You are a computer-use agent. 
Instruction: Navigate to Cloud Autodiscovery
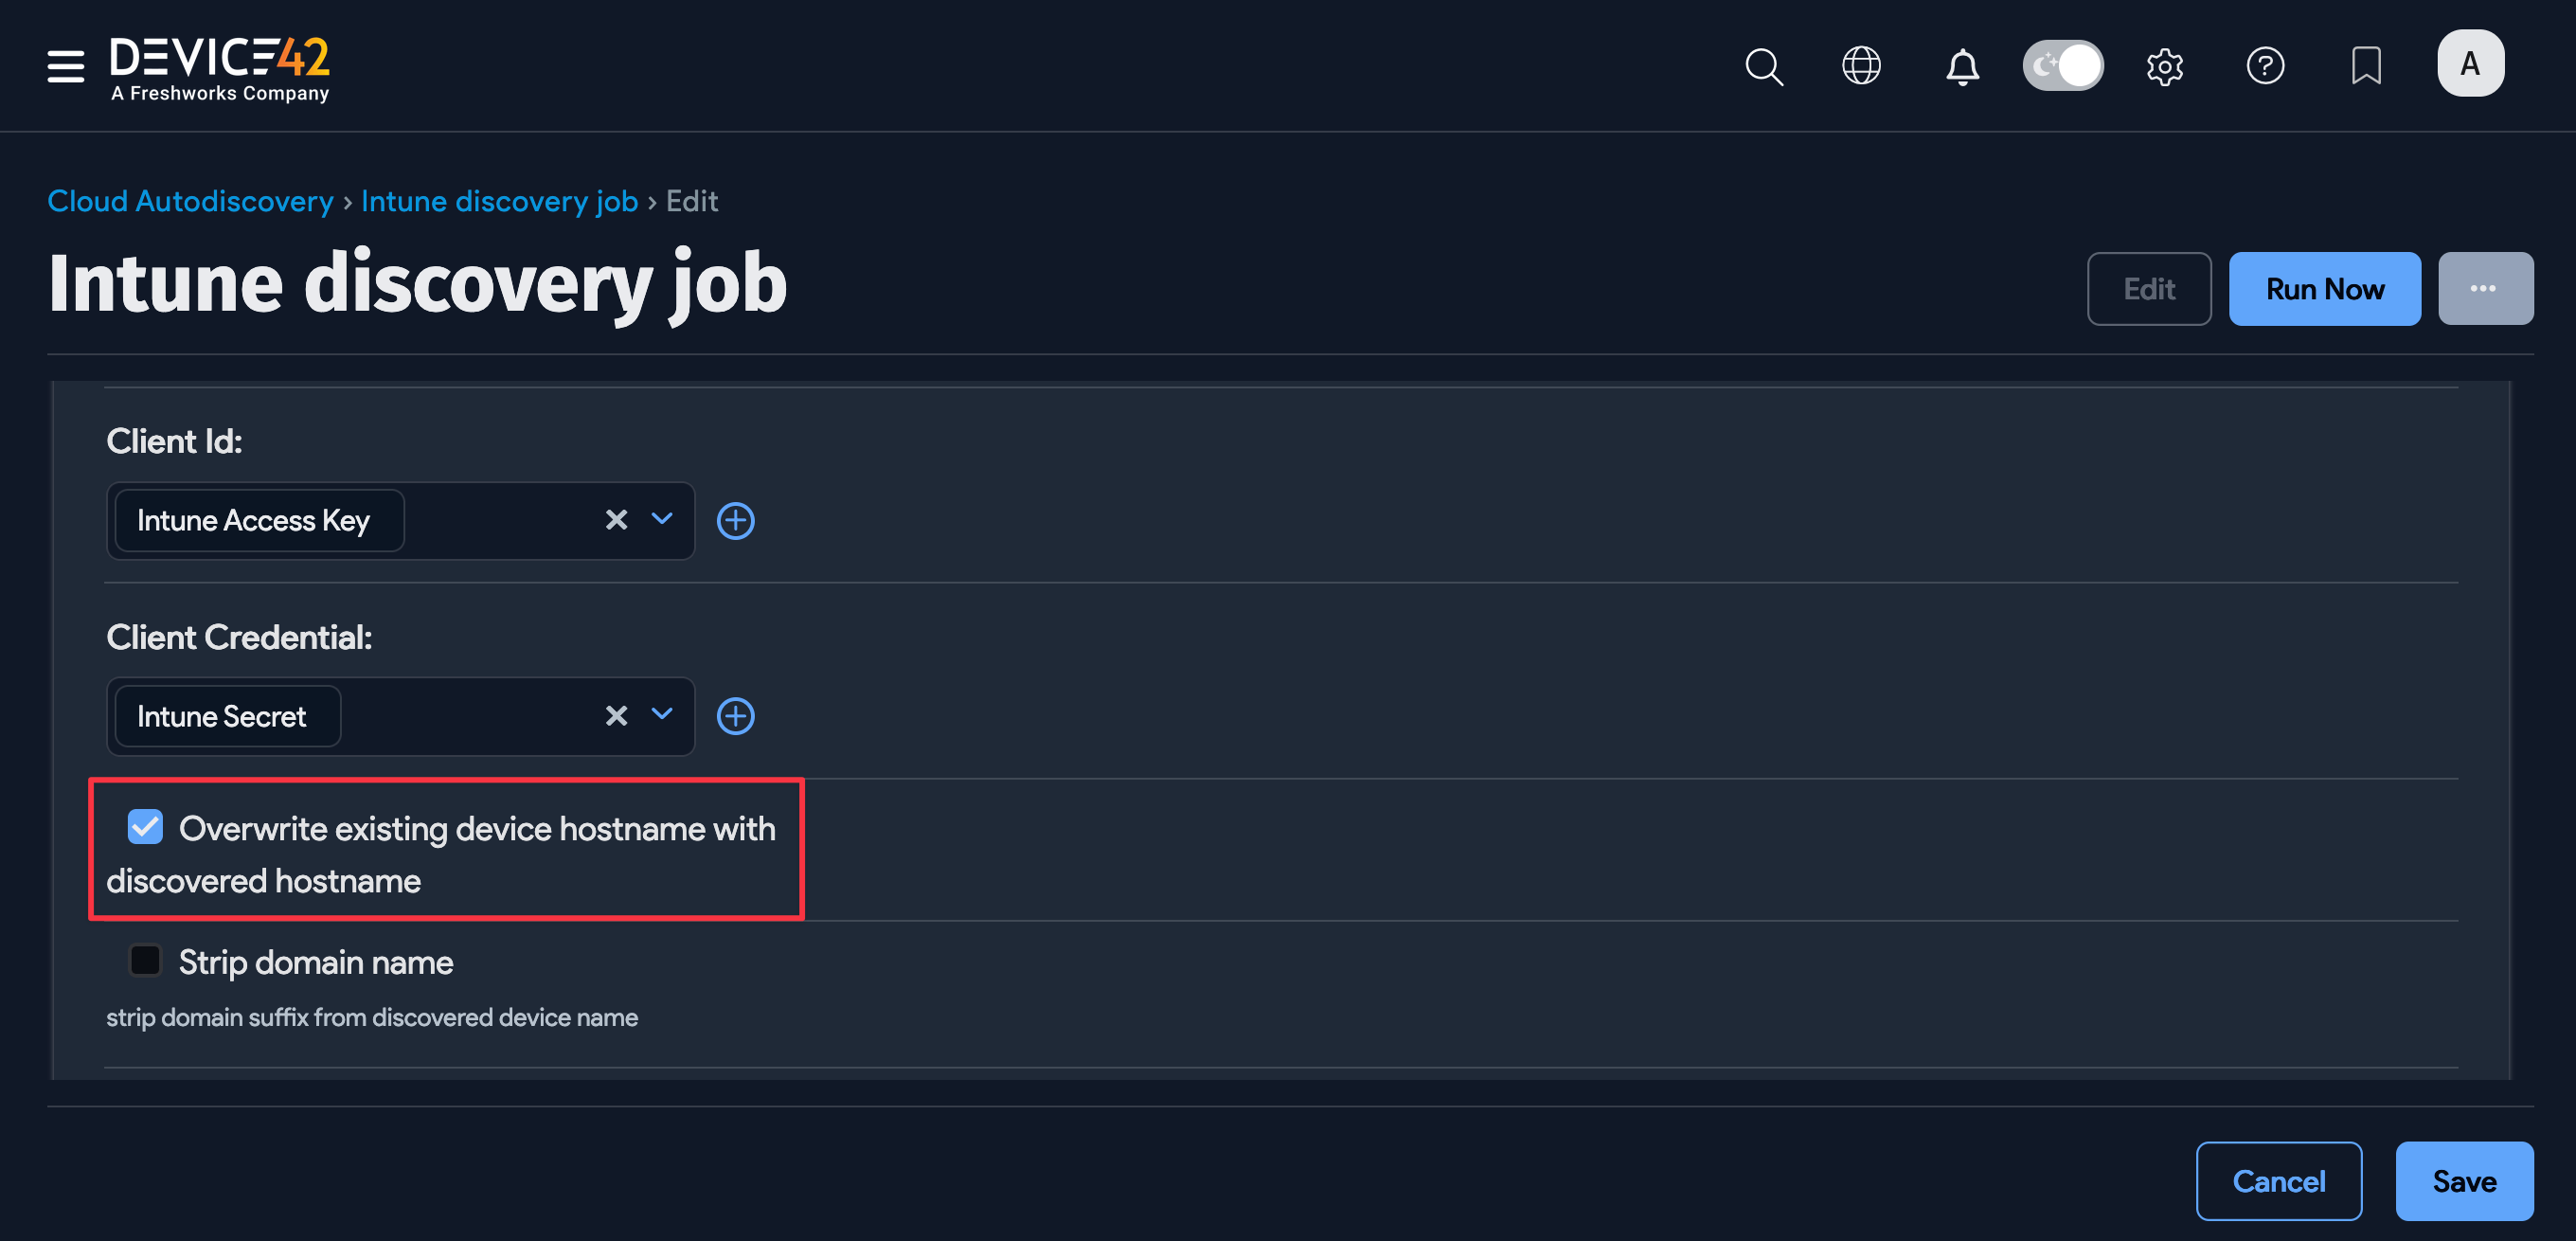pyautogui.click(x=190, y=201)
